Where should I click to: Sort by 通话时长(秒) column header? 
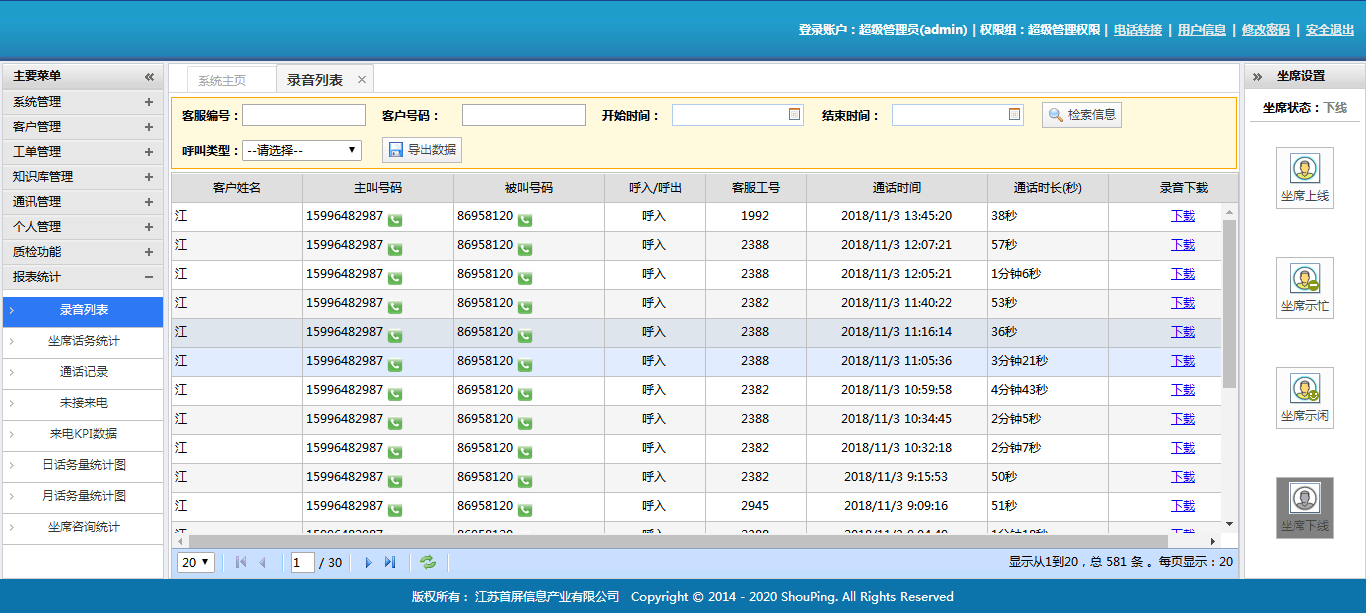(1048, 188)
